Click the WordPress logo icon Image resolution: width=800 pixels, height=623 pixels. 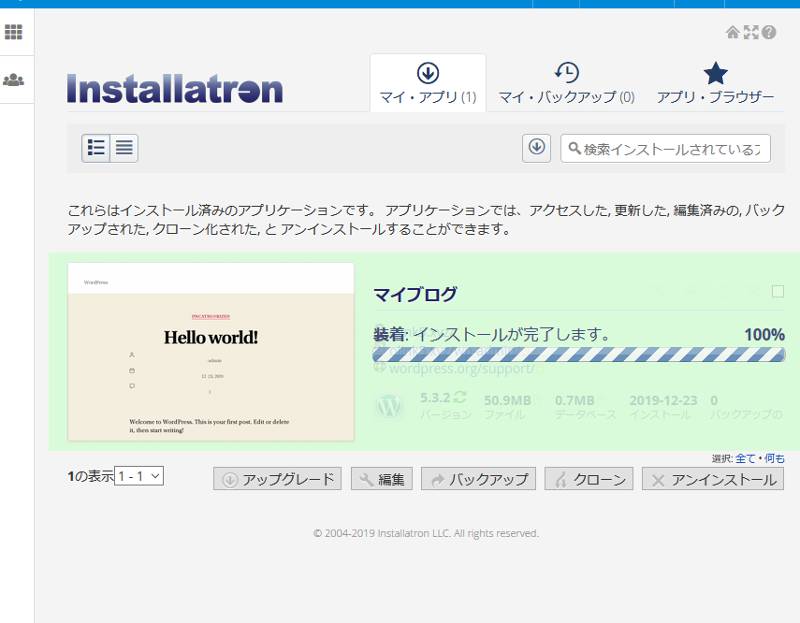pyautogui.click(x=389, y=406)
